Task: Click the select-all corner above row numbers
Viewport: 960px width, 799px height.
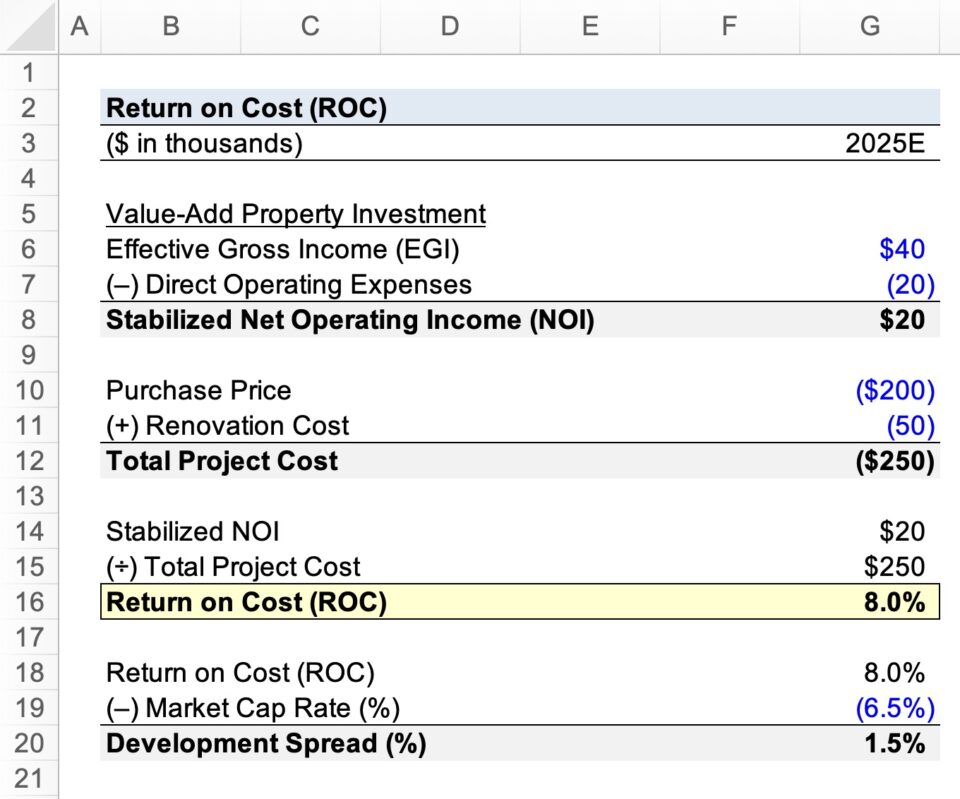Action: (x=29, y=27)
